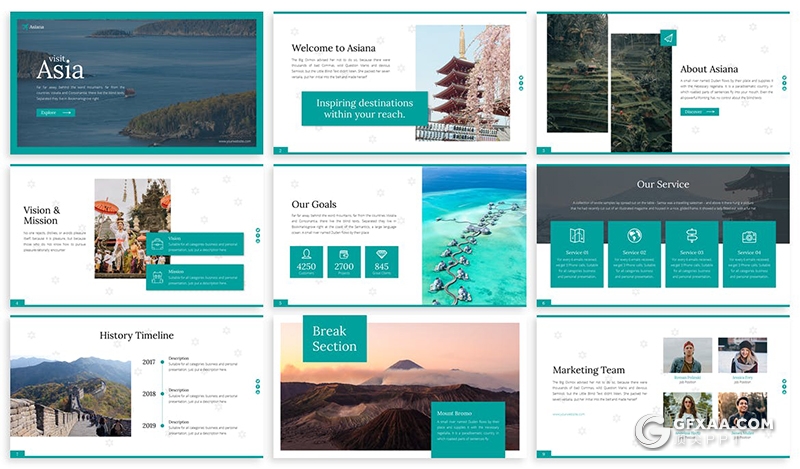Click the signpost icon in Service 03
This screenshot has width=800, height=469.
691,236
